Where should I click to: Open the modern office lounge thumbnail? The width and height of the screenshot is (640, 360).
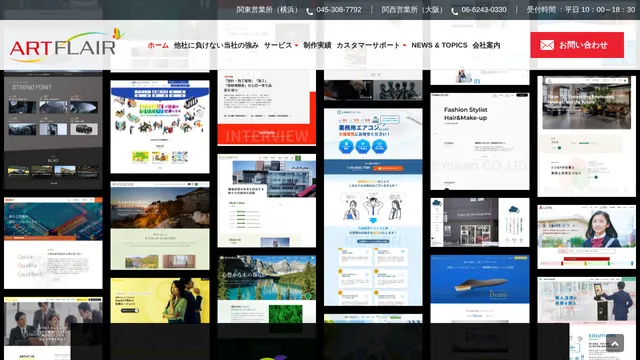coord(587,136)
